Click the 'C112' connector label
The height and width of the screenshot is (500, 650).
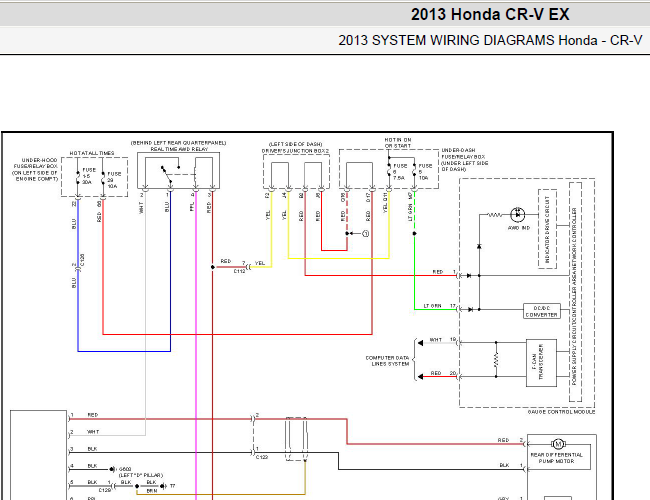tap(239, 272)
